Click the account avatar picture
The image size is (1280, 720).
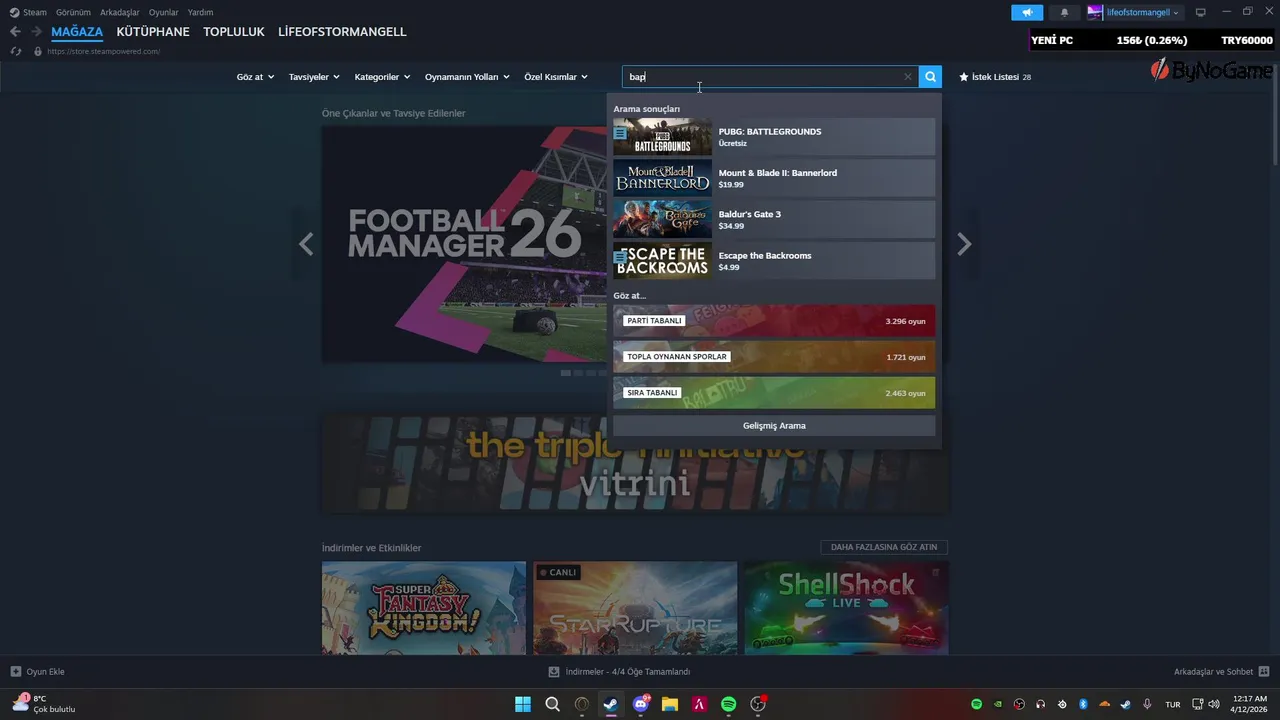pyautogui.click(x=1095, y=12)
